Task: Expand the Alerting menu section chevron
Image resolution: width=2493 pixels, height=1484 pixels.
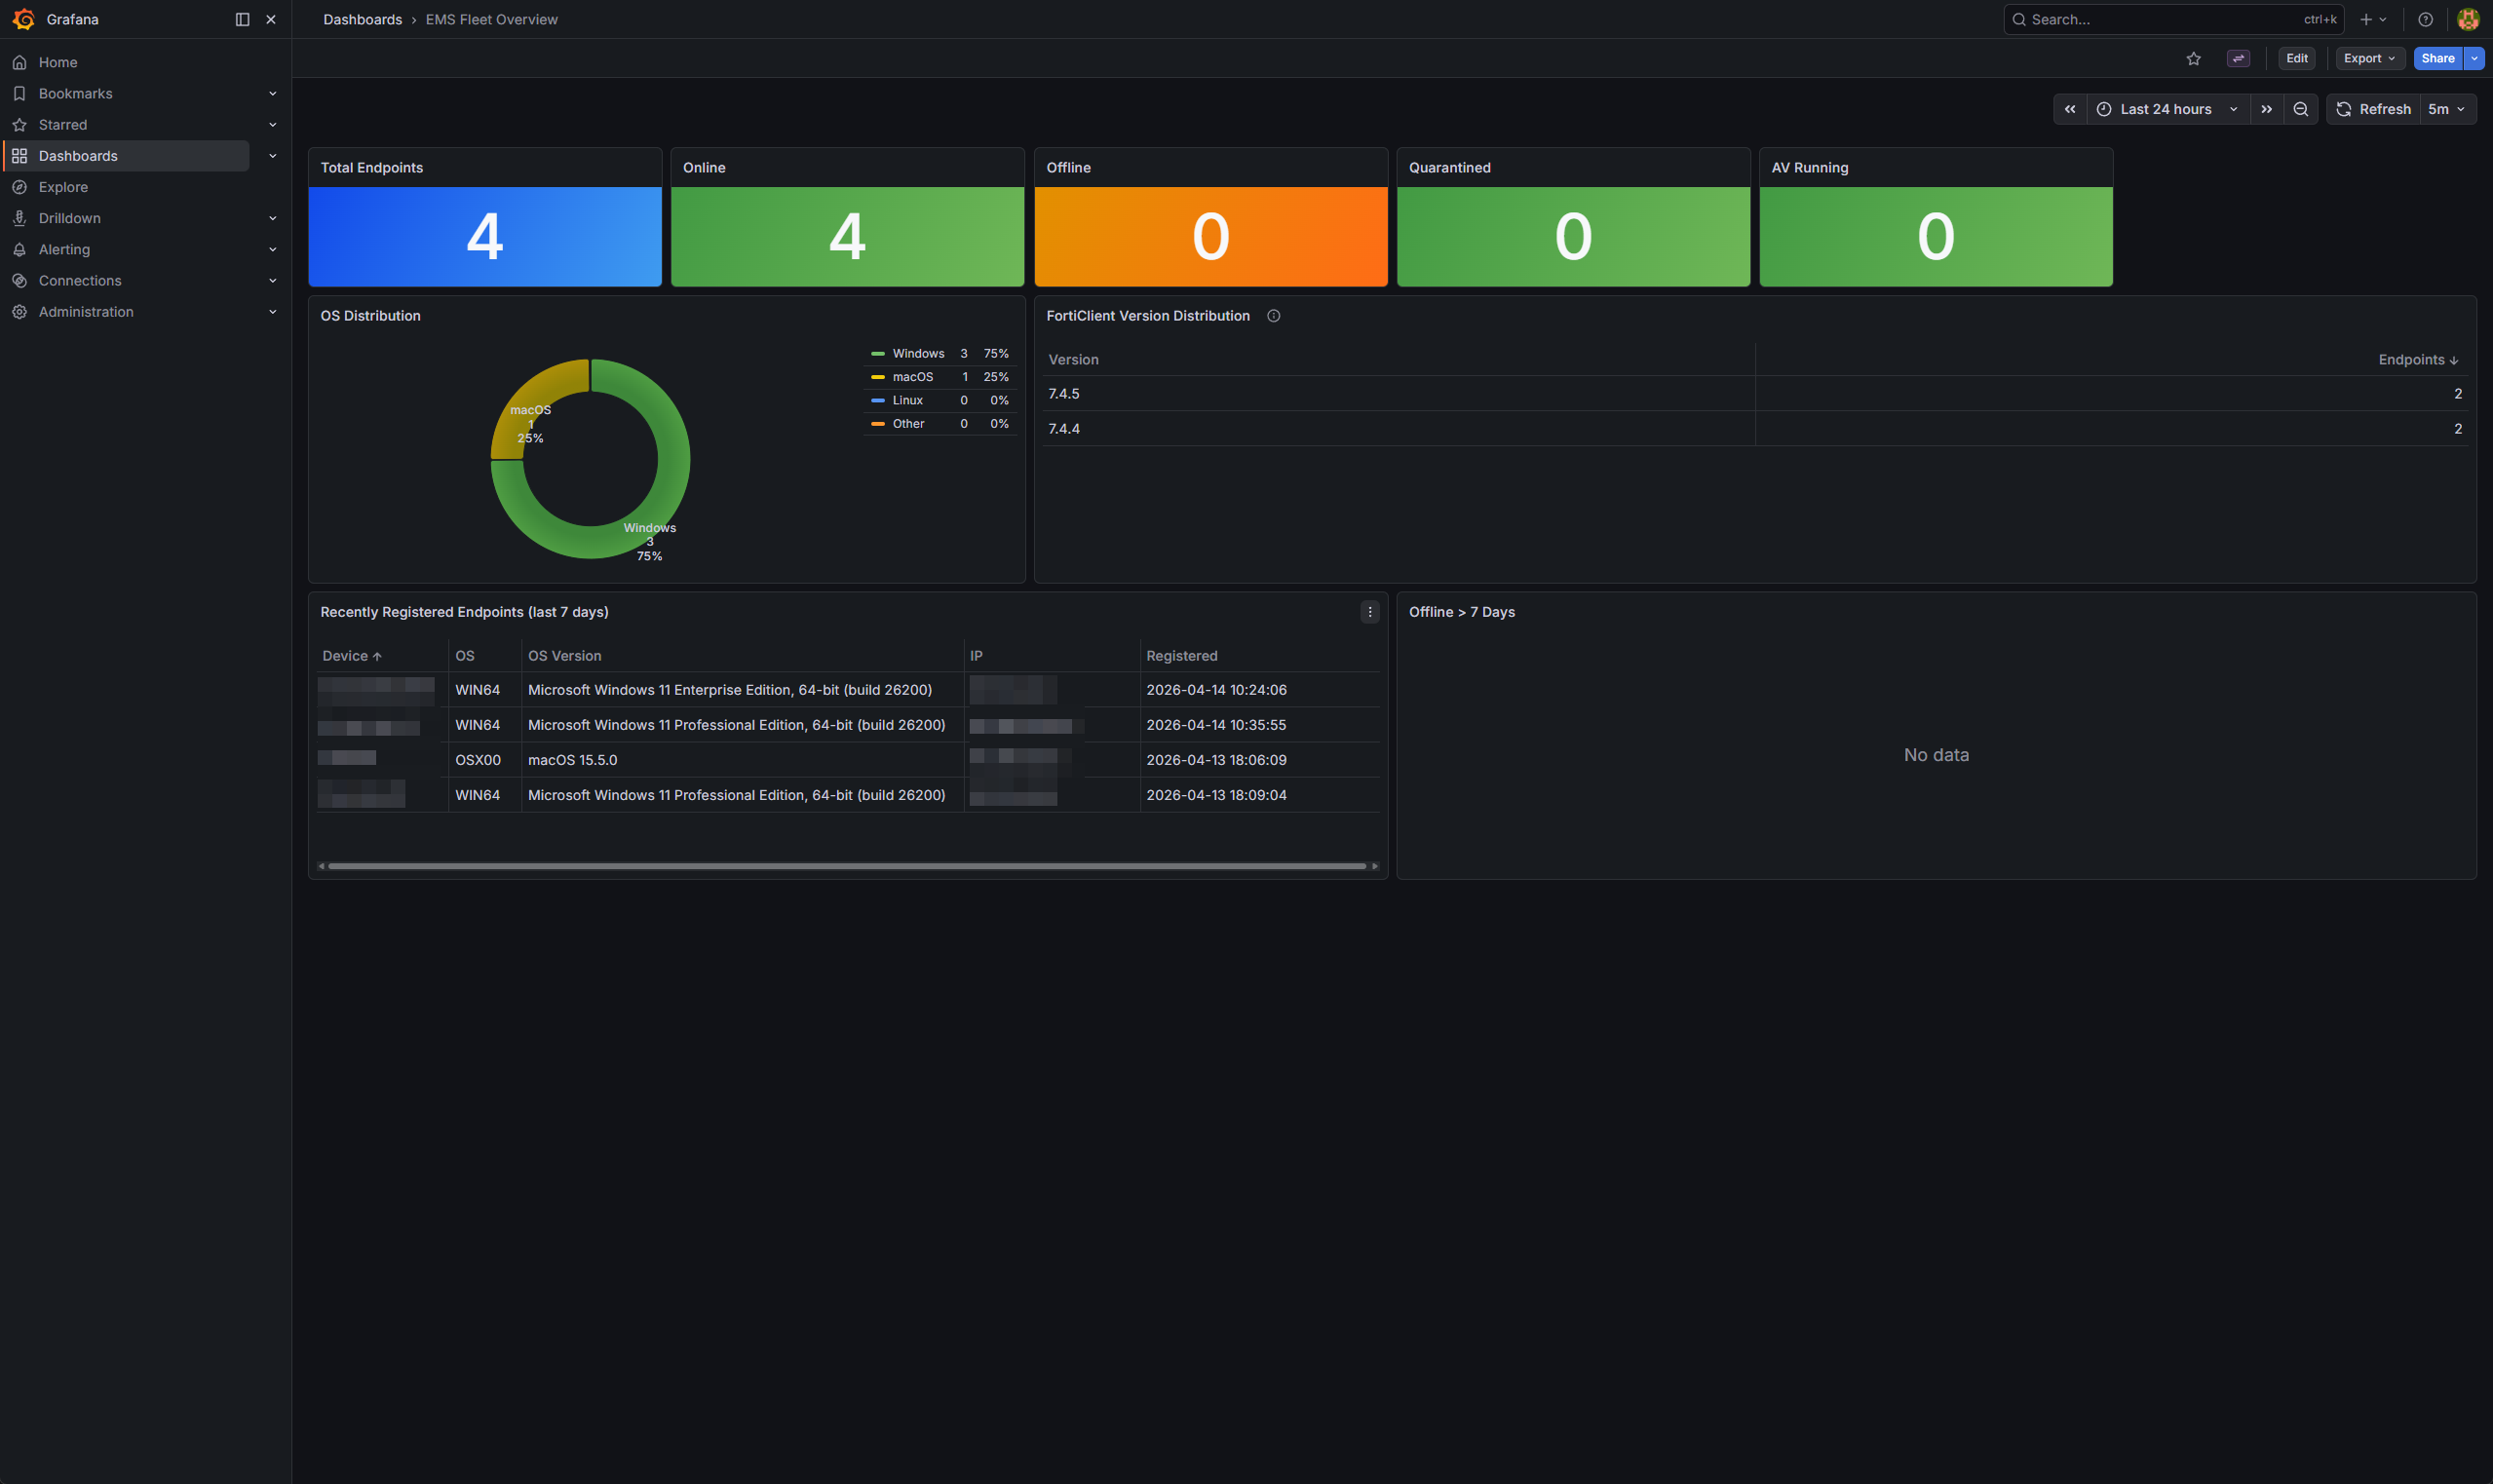Action: coord(272,250)
